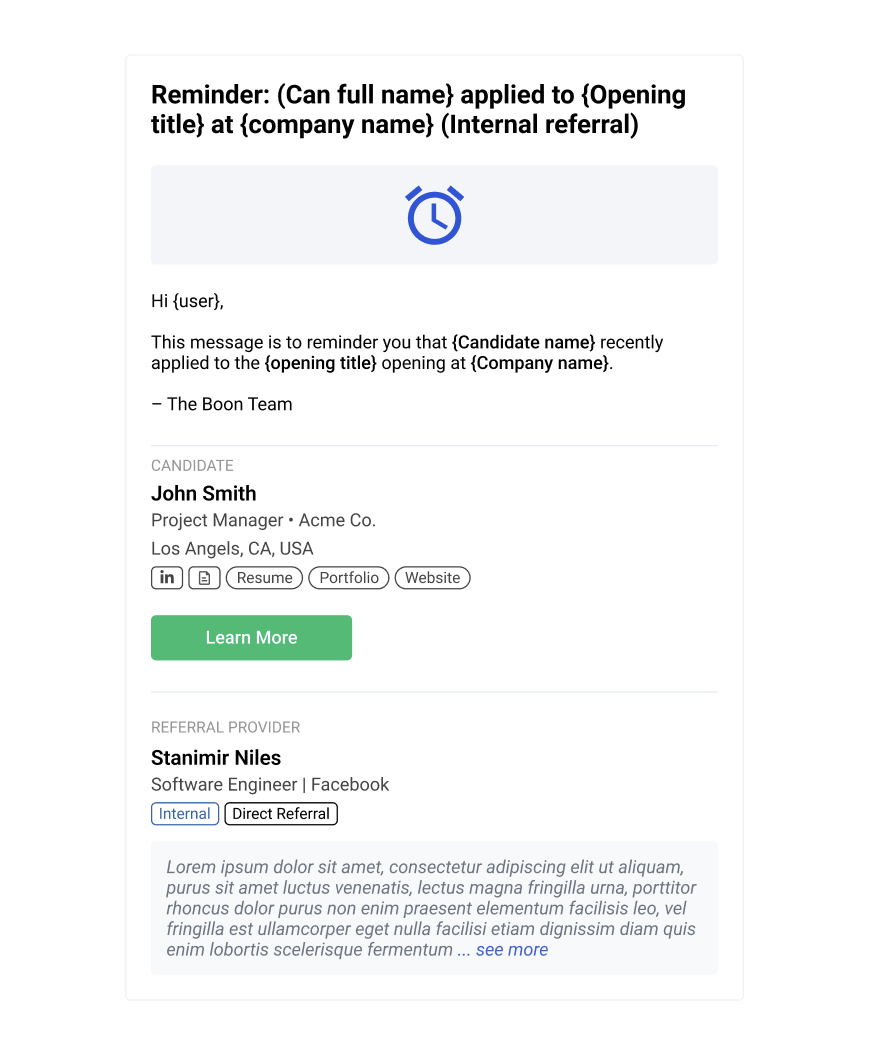Click the Internal tag badge
The height and width of the screenshot is (1064, 882).
pyautogui.click(x=185, y=814)
